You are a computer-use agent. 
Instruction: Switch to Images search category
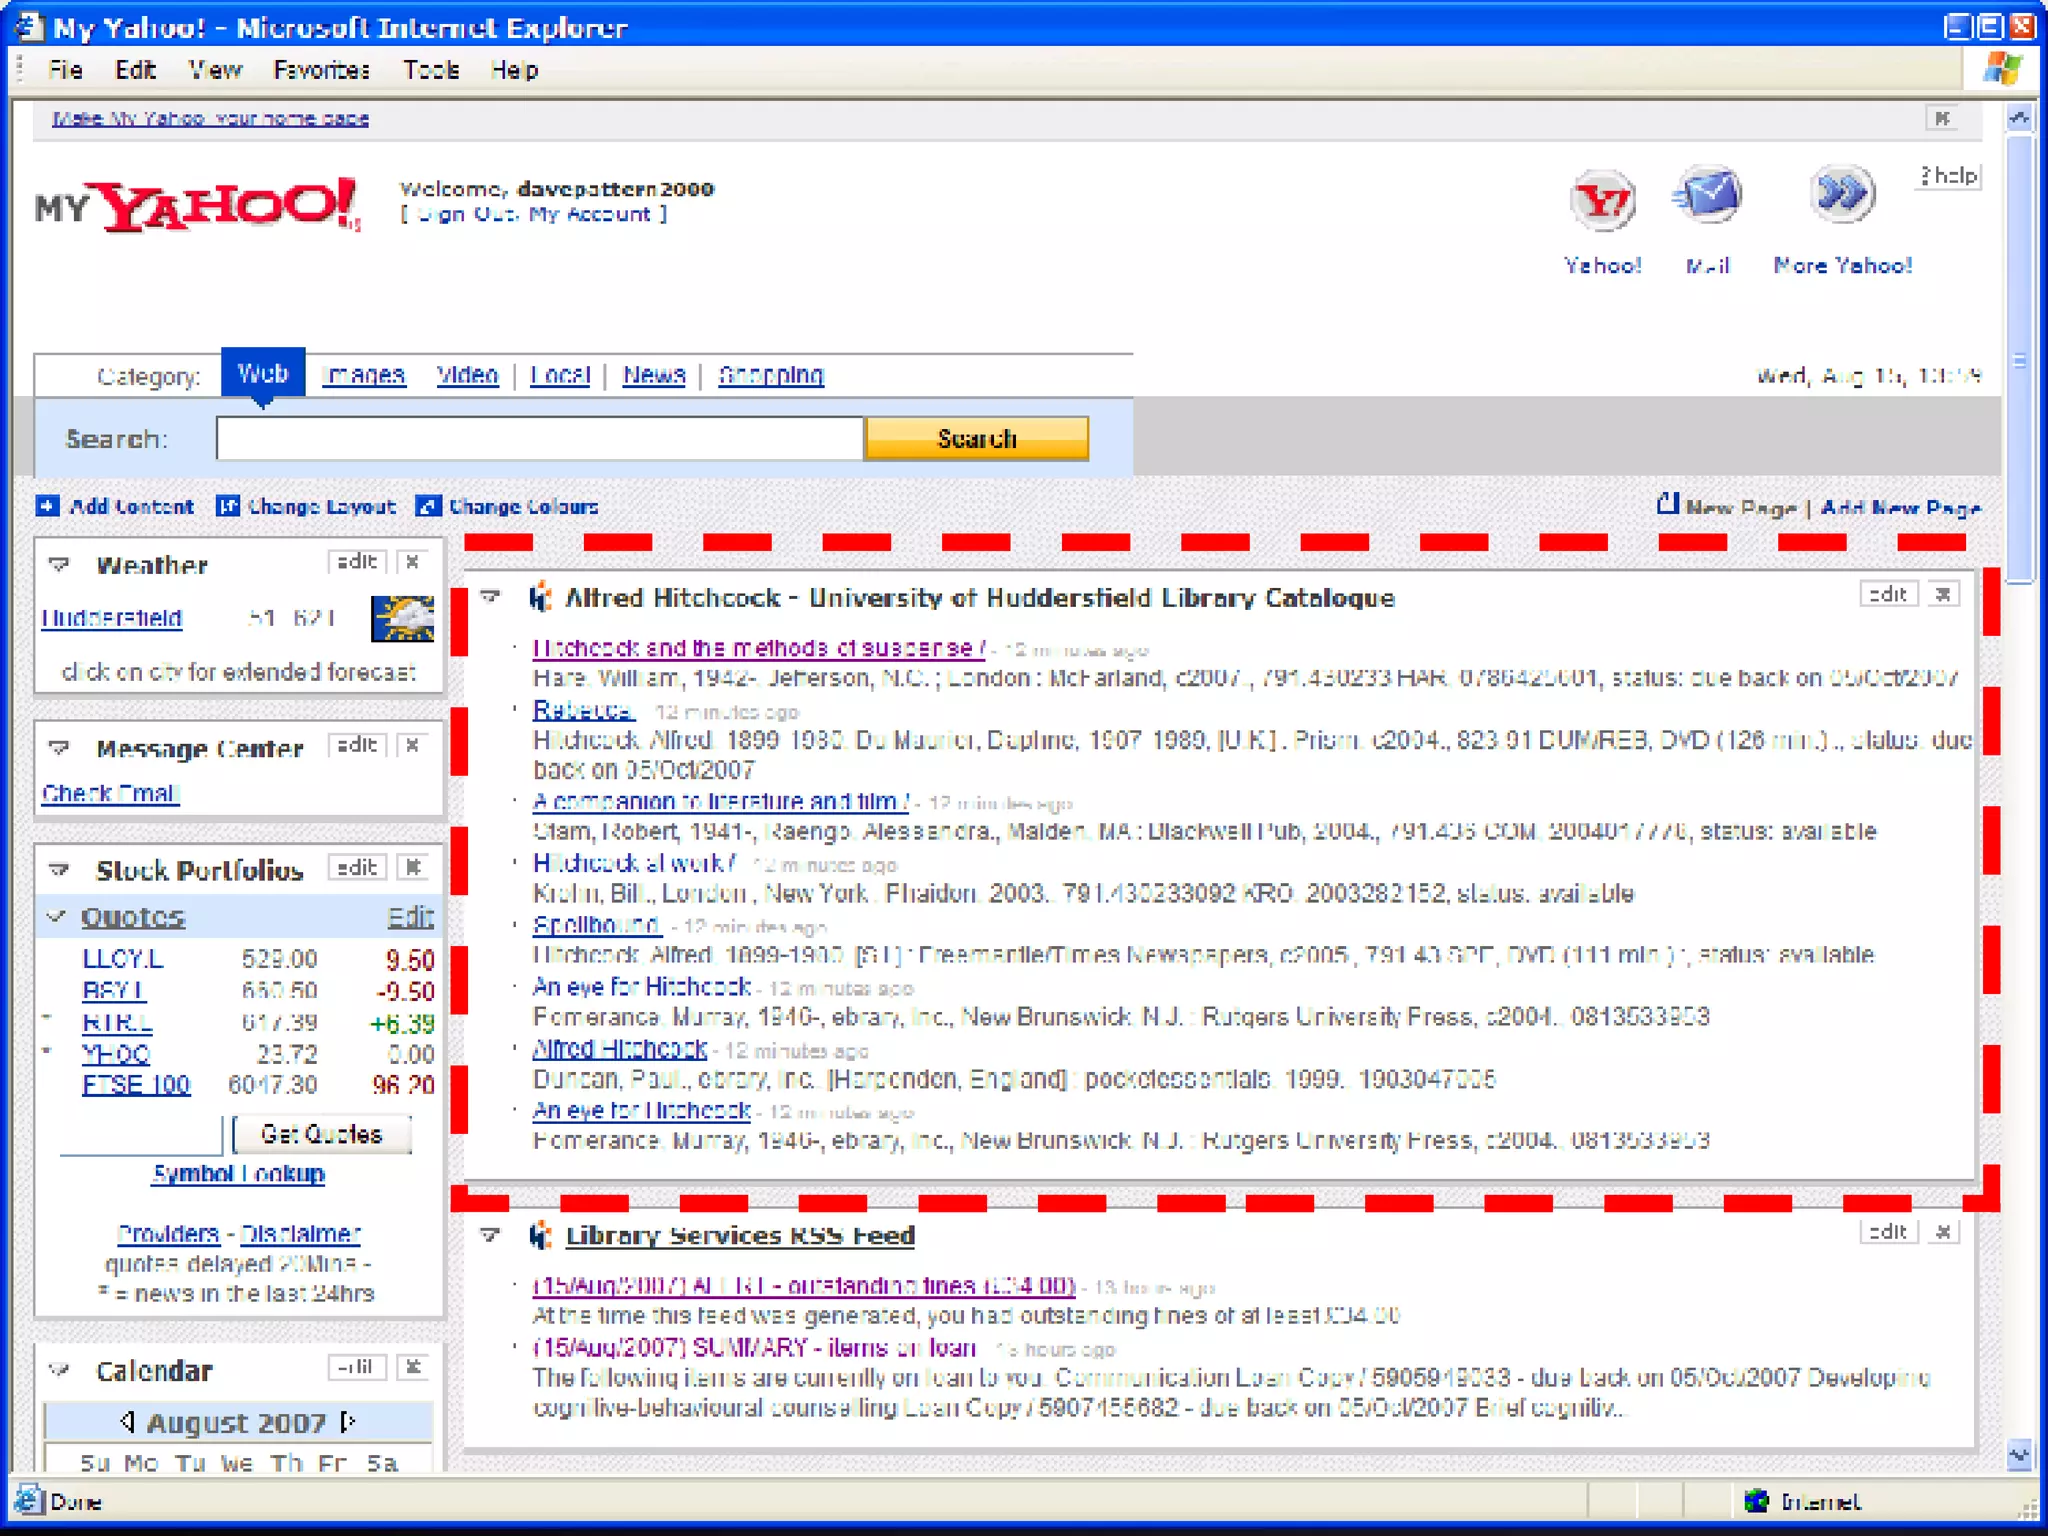point(365,375)
